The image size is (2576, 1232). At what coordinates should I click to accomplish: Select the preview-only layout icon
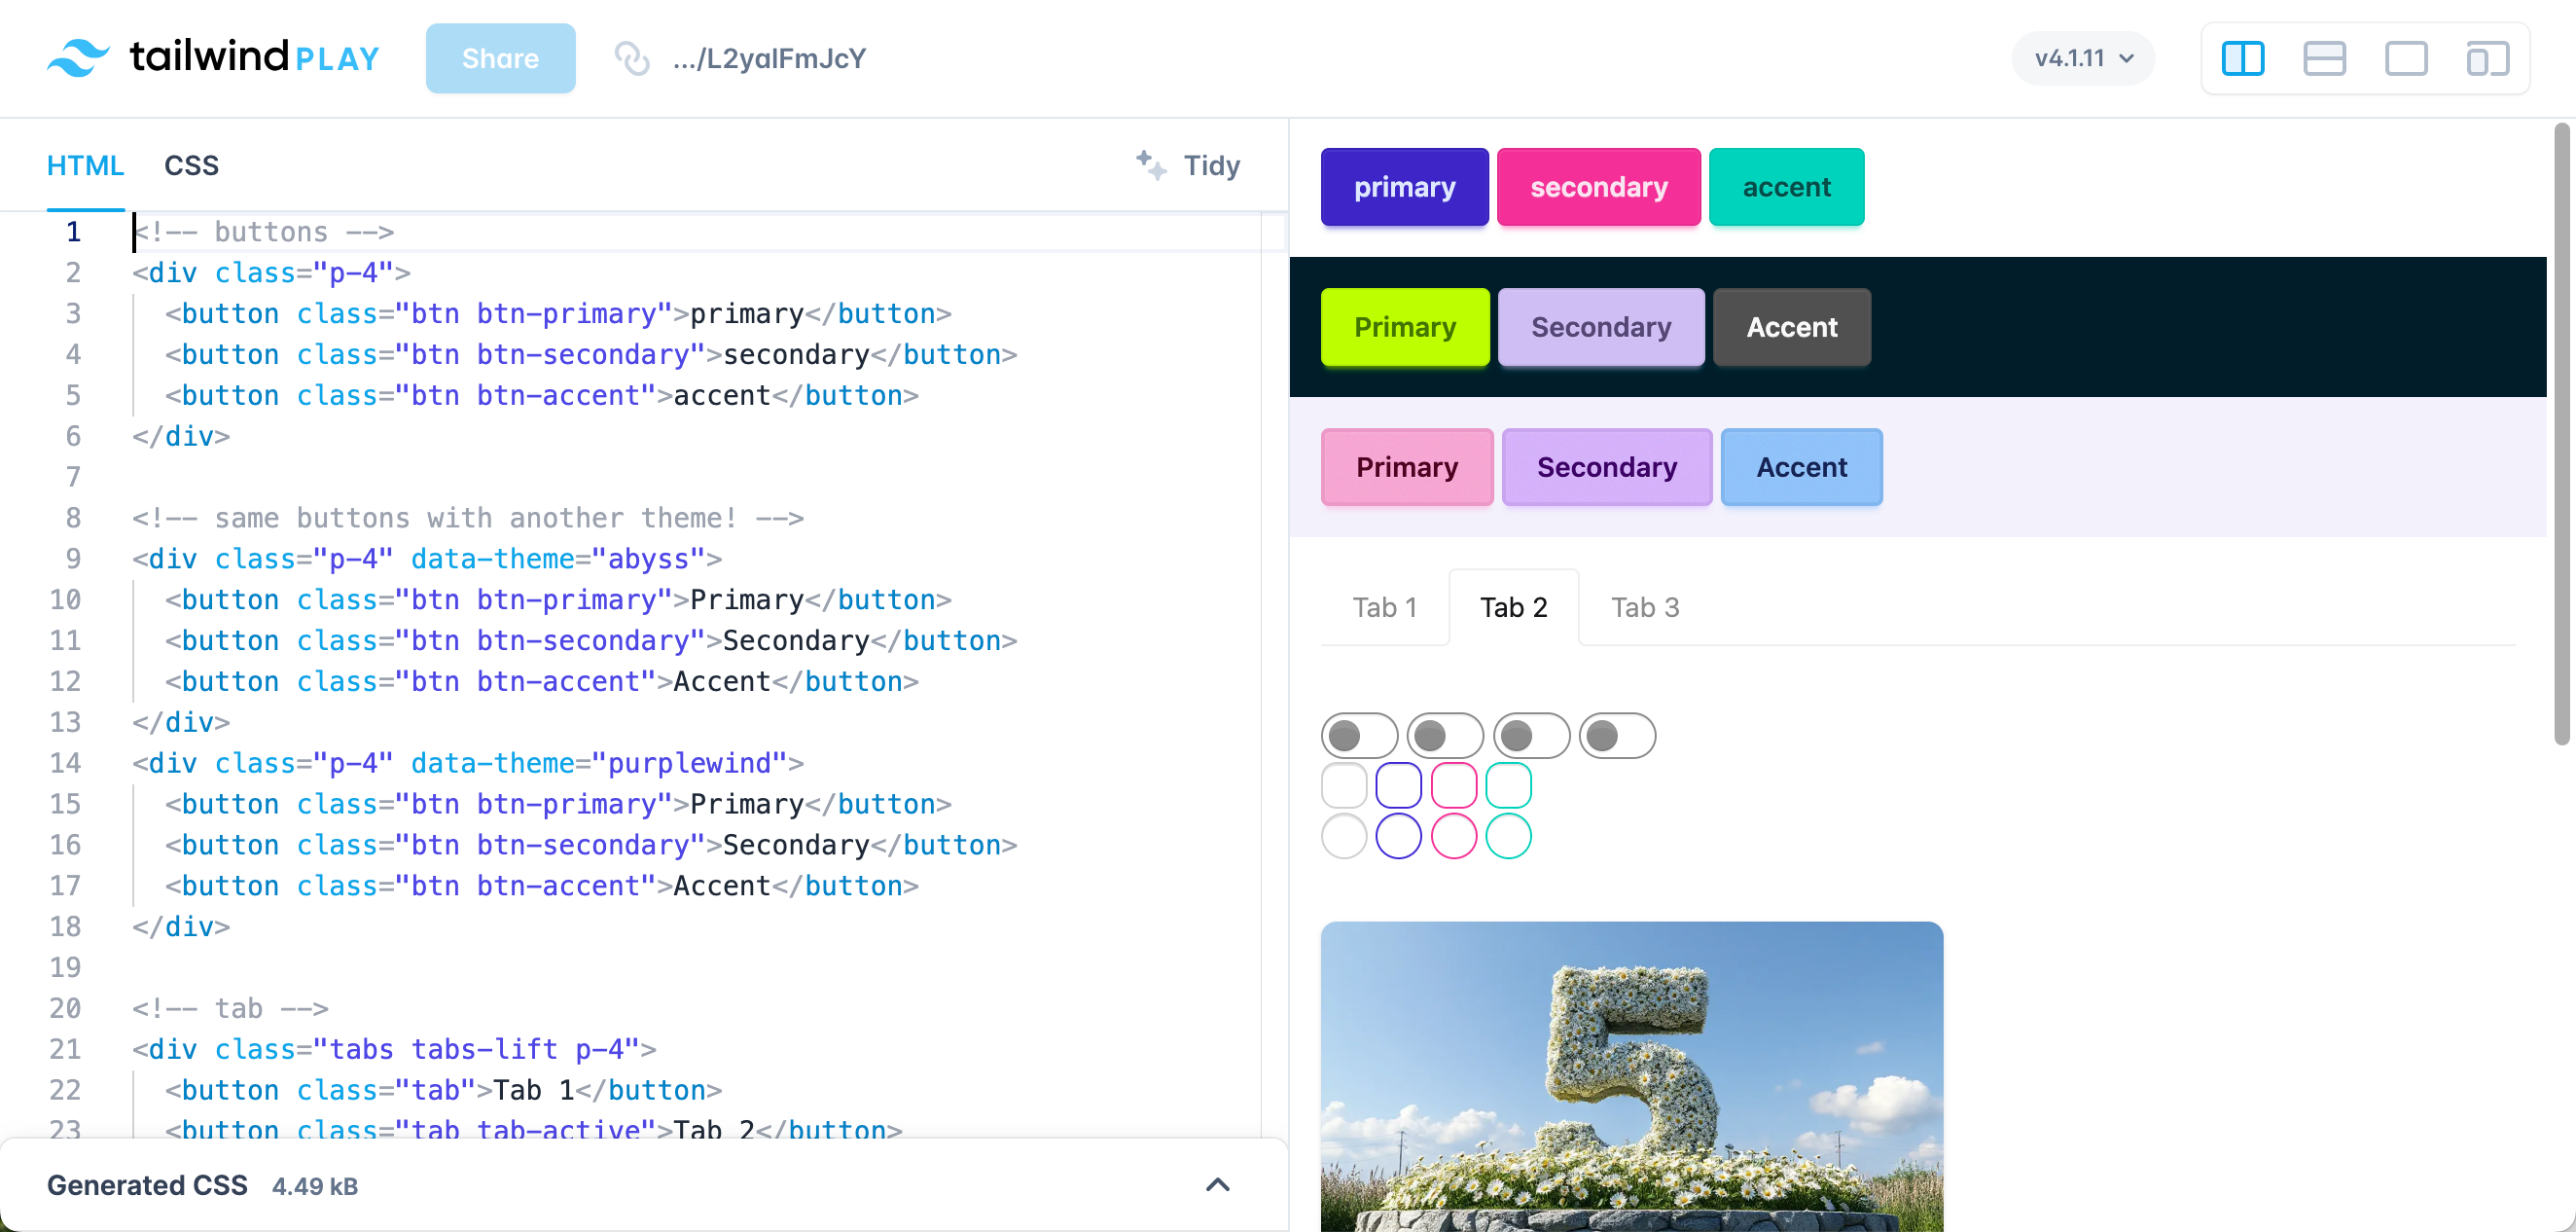click(x=2407, y=58)
